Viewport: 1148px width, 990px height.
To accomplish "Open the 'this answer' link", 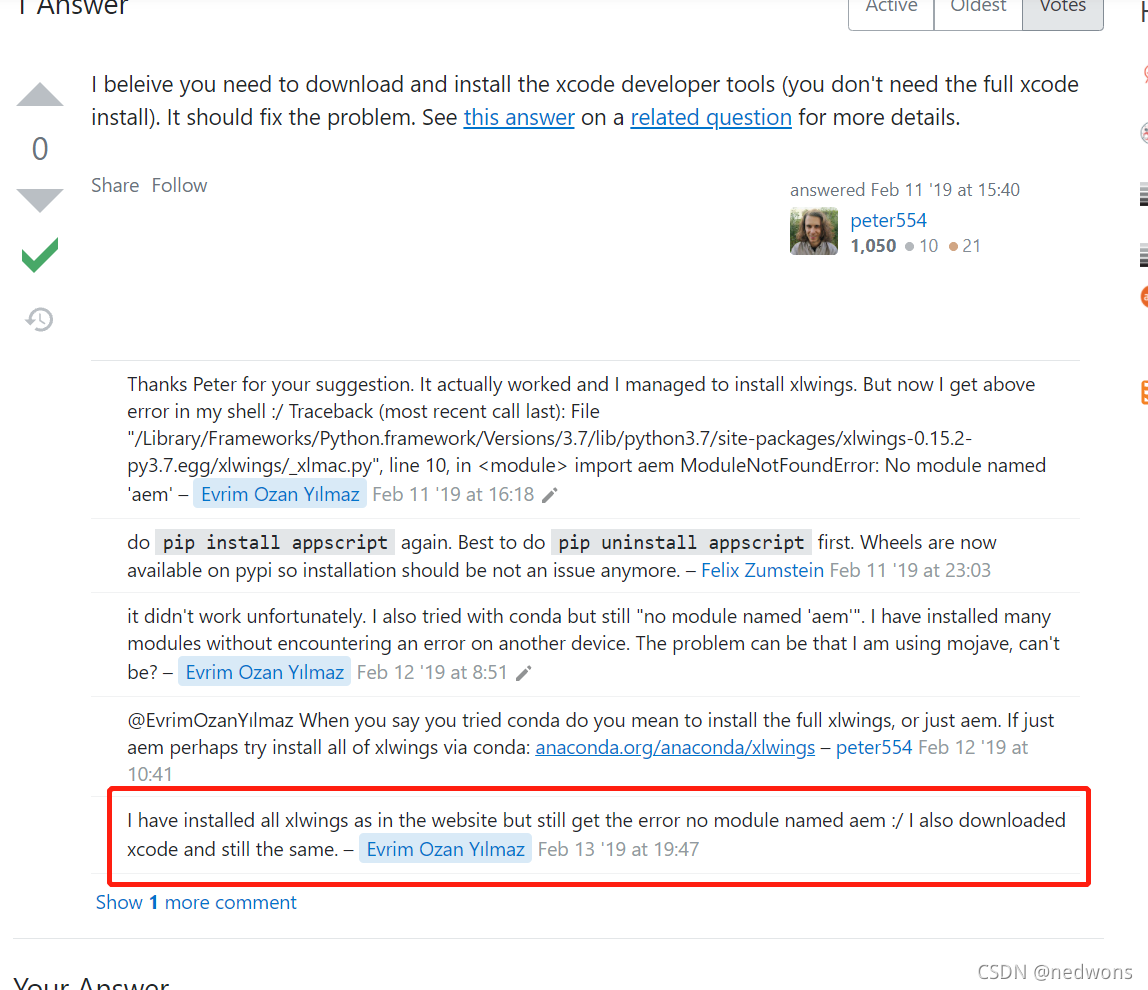I will pyautogui.click(x=519, y=117).
